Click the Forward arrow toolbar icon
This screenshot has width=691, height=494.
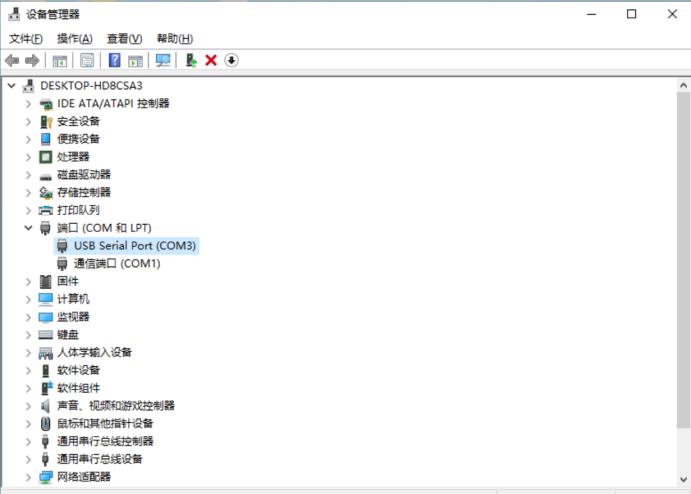tap(32, 60)
